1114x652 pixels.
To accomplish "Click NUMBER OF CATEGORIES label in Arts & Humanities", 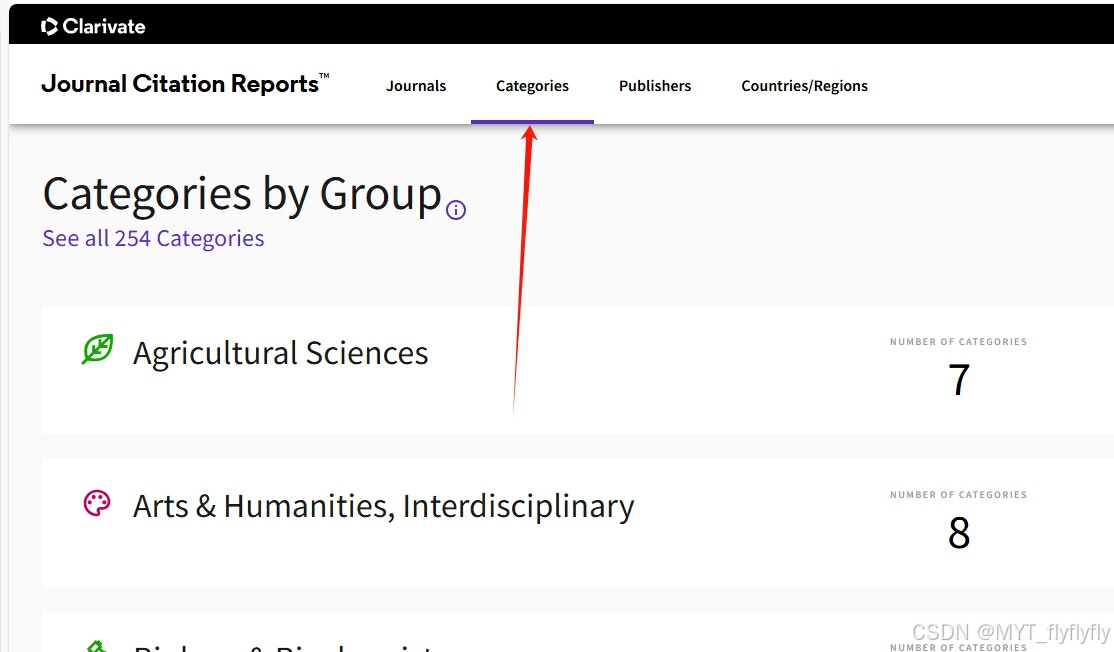I will coord(958,495).
